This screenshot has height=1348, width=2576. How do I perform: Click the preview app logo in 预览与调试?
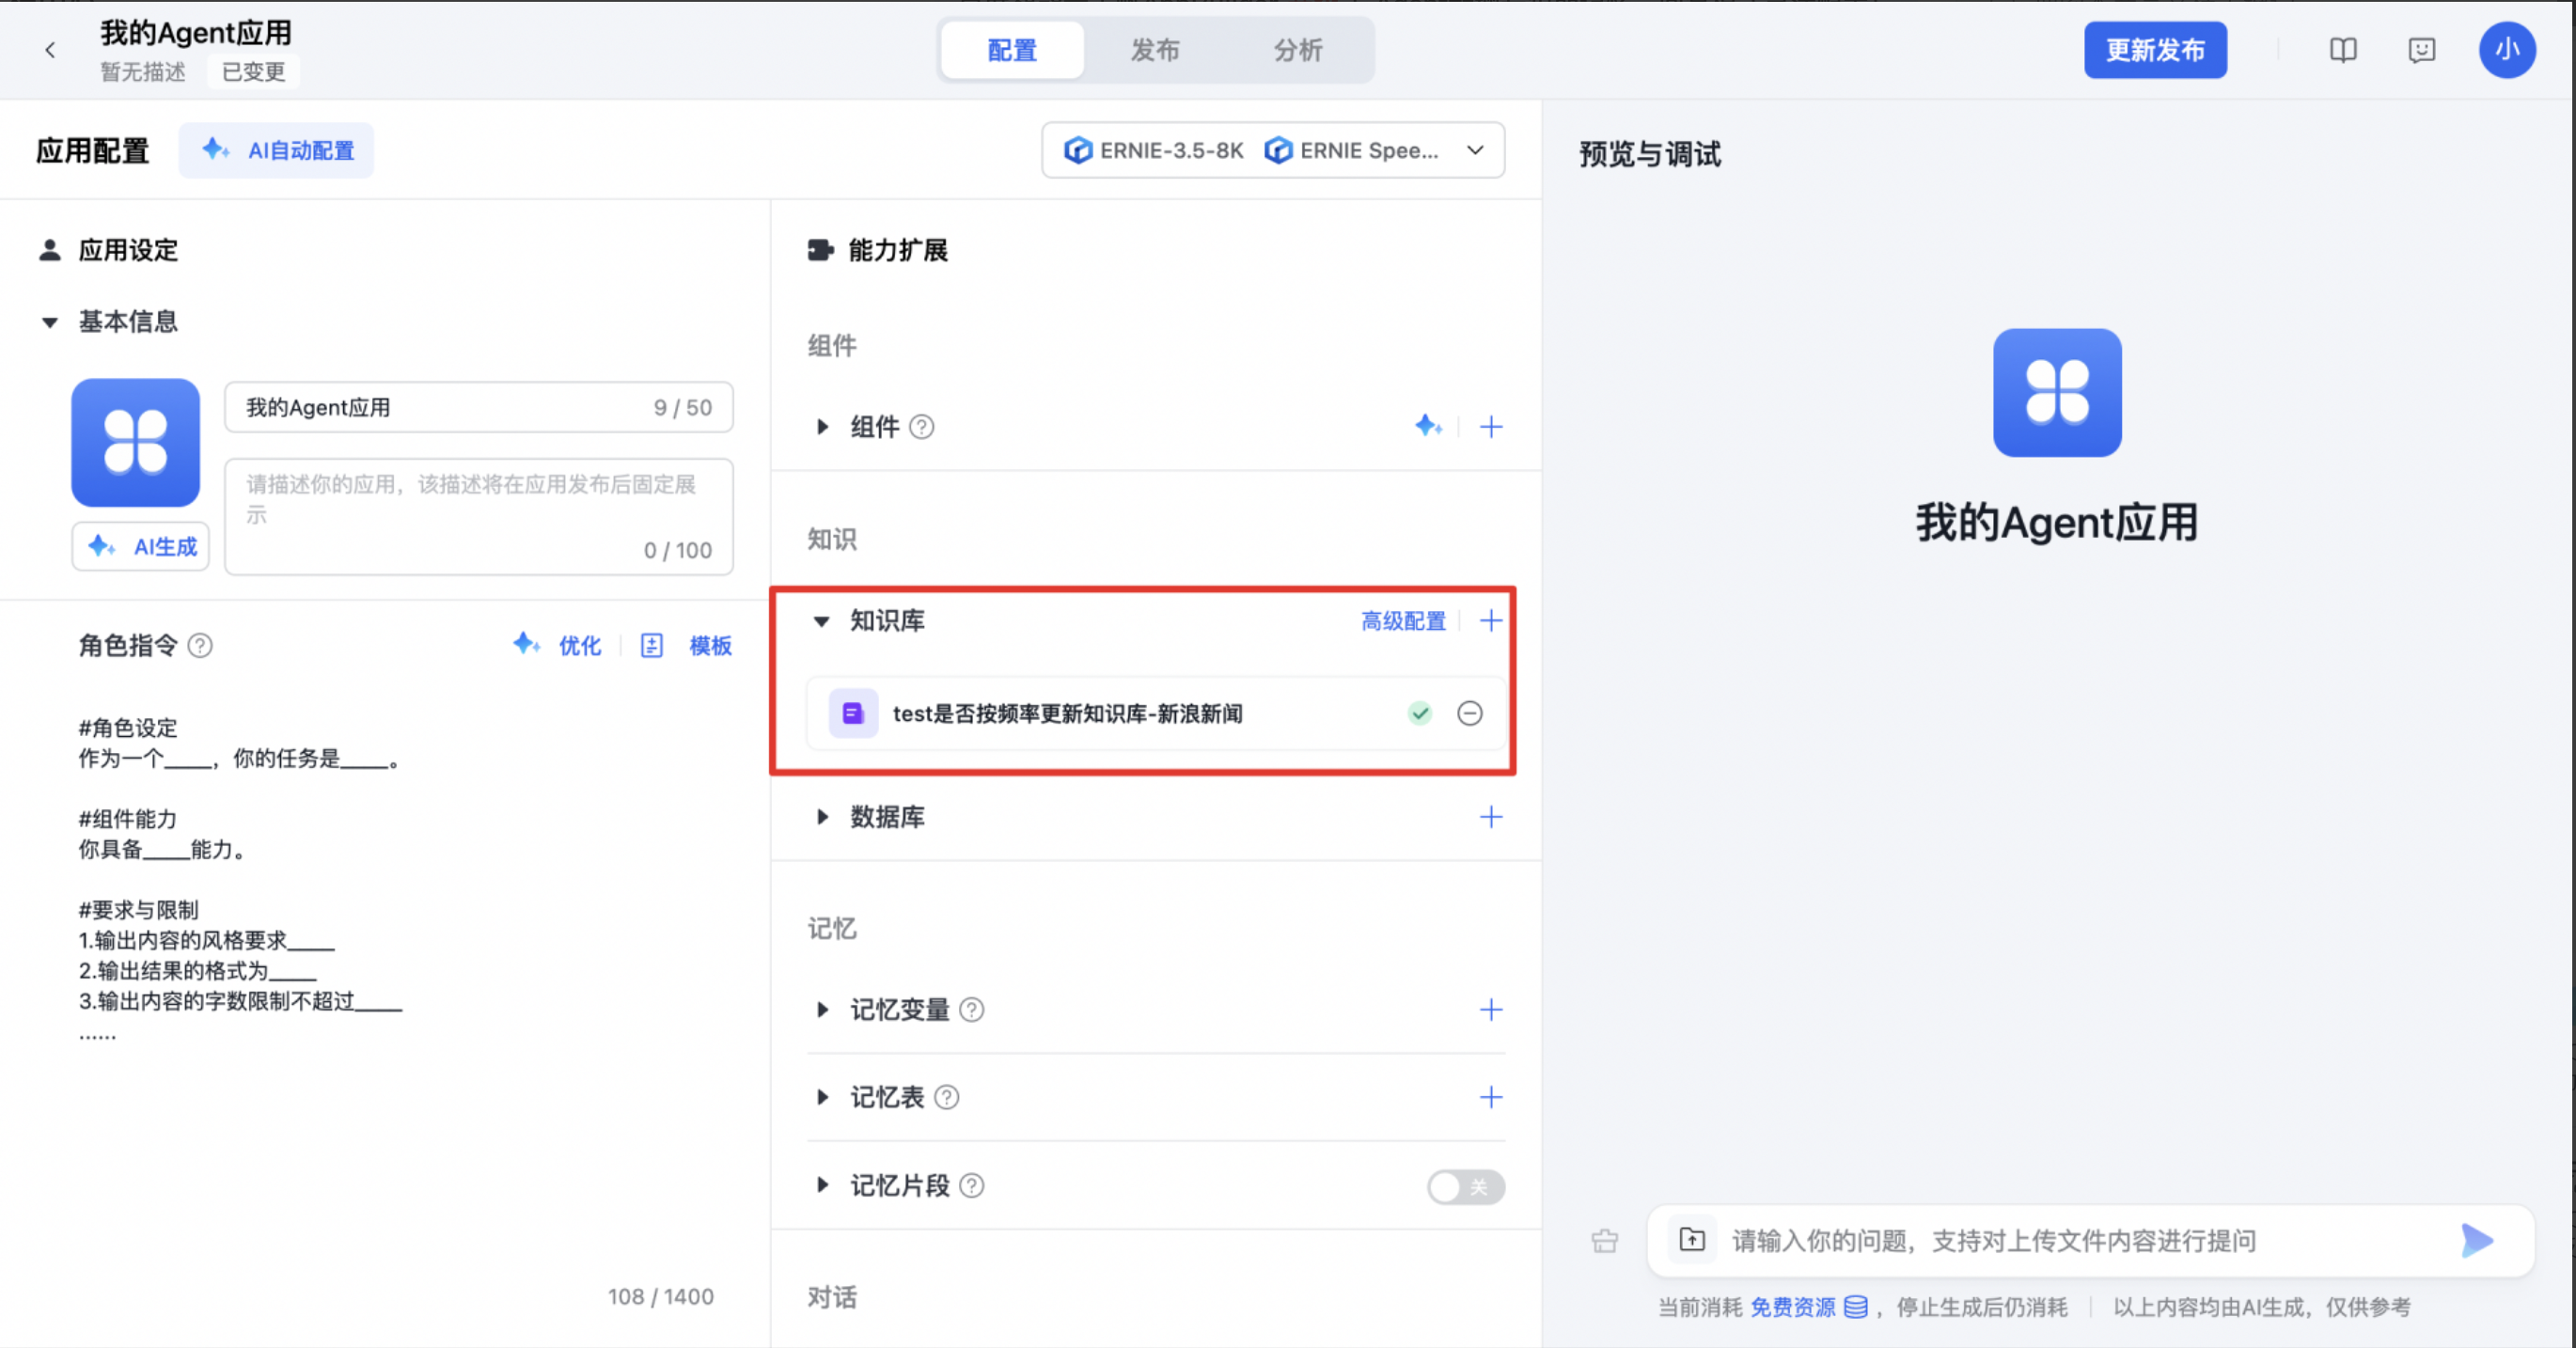coord(2057,393)
